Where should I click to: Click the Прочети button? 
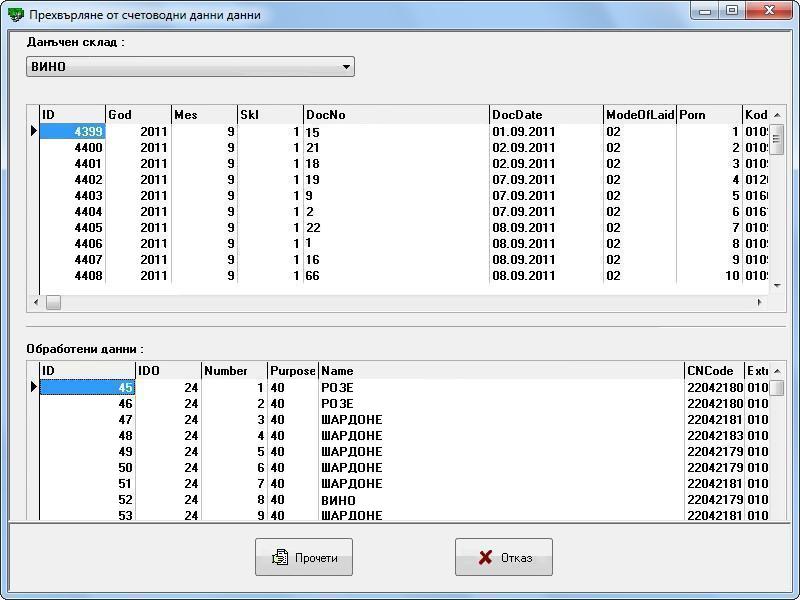[304, 557]
